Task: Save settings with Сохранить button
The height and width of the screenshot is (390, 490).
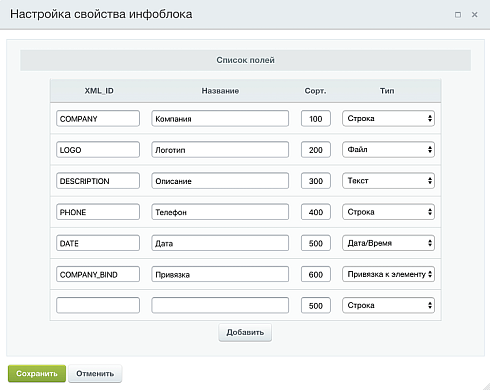Action: (37, 373)
